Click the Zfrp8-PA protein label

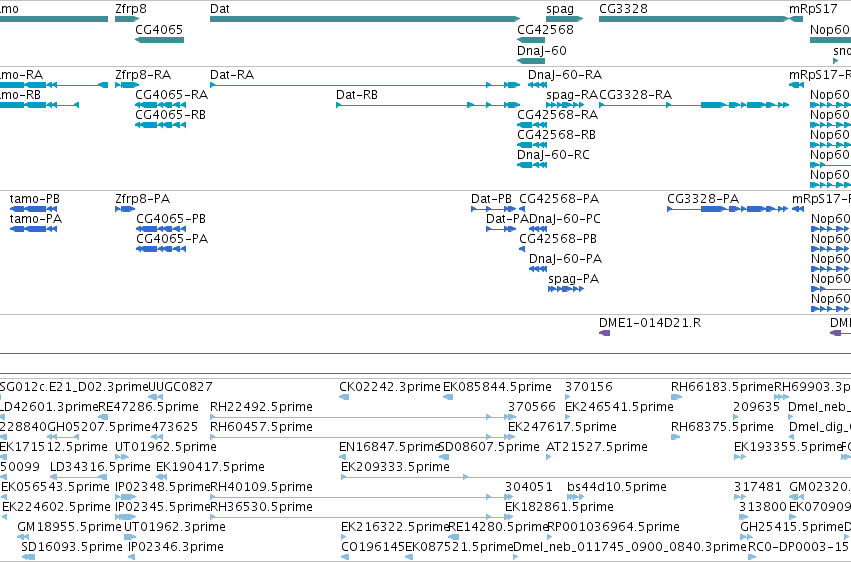tap(142, 199)
